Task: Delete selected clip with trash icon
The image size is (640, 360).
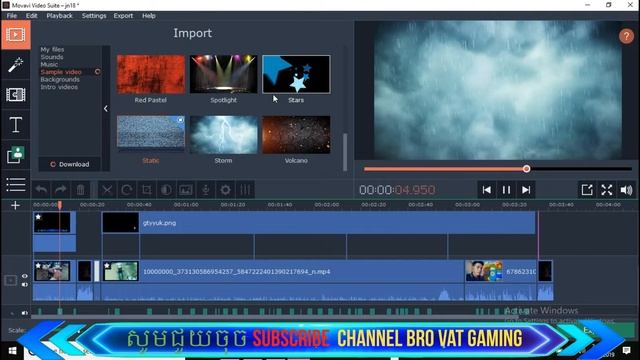Action: 80,190
